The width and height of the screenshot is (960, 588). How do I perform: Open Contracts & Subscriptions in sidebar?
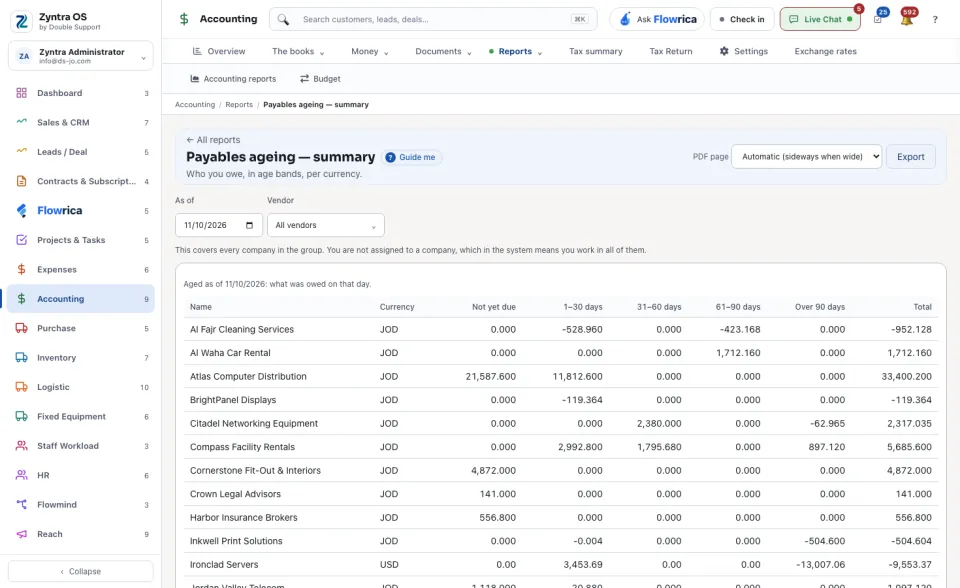click(81, 181)
